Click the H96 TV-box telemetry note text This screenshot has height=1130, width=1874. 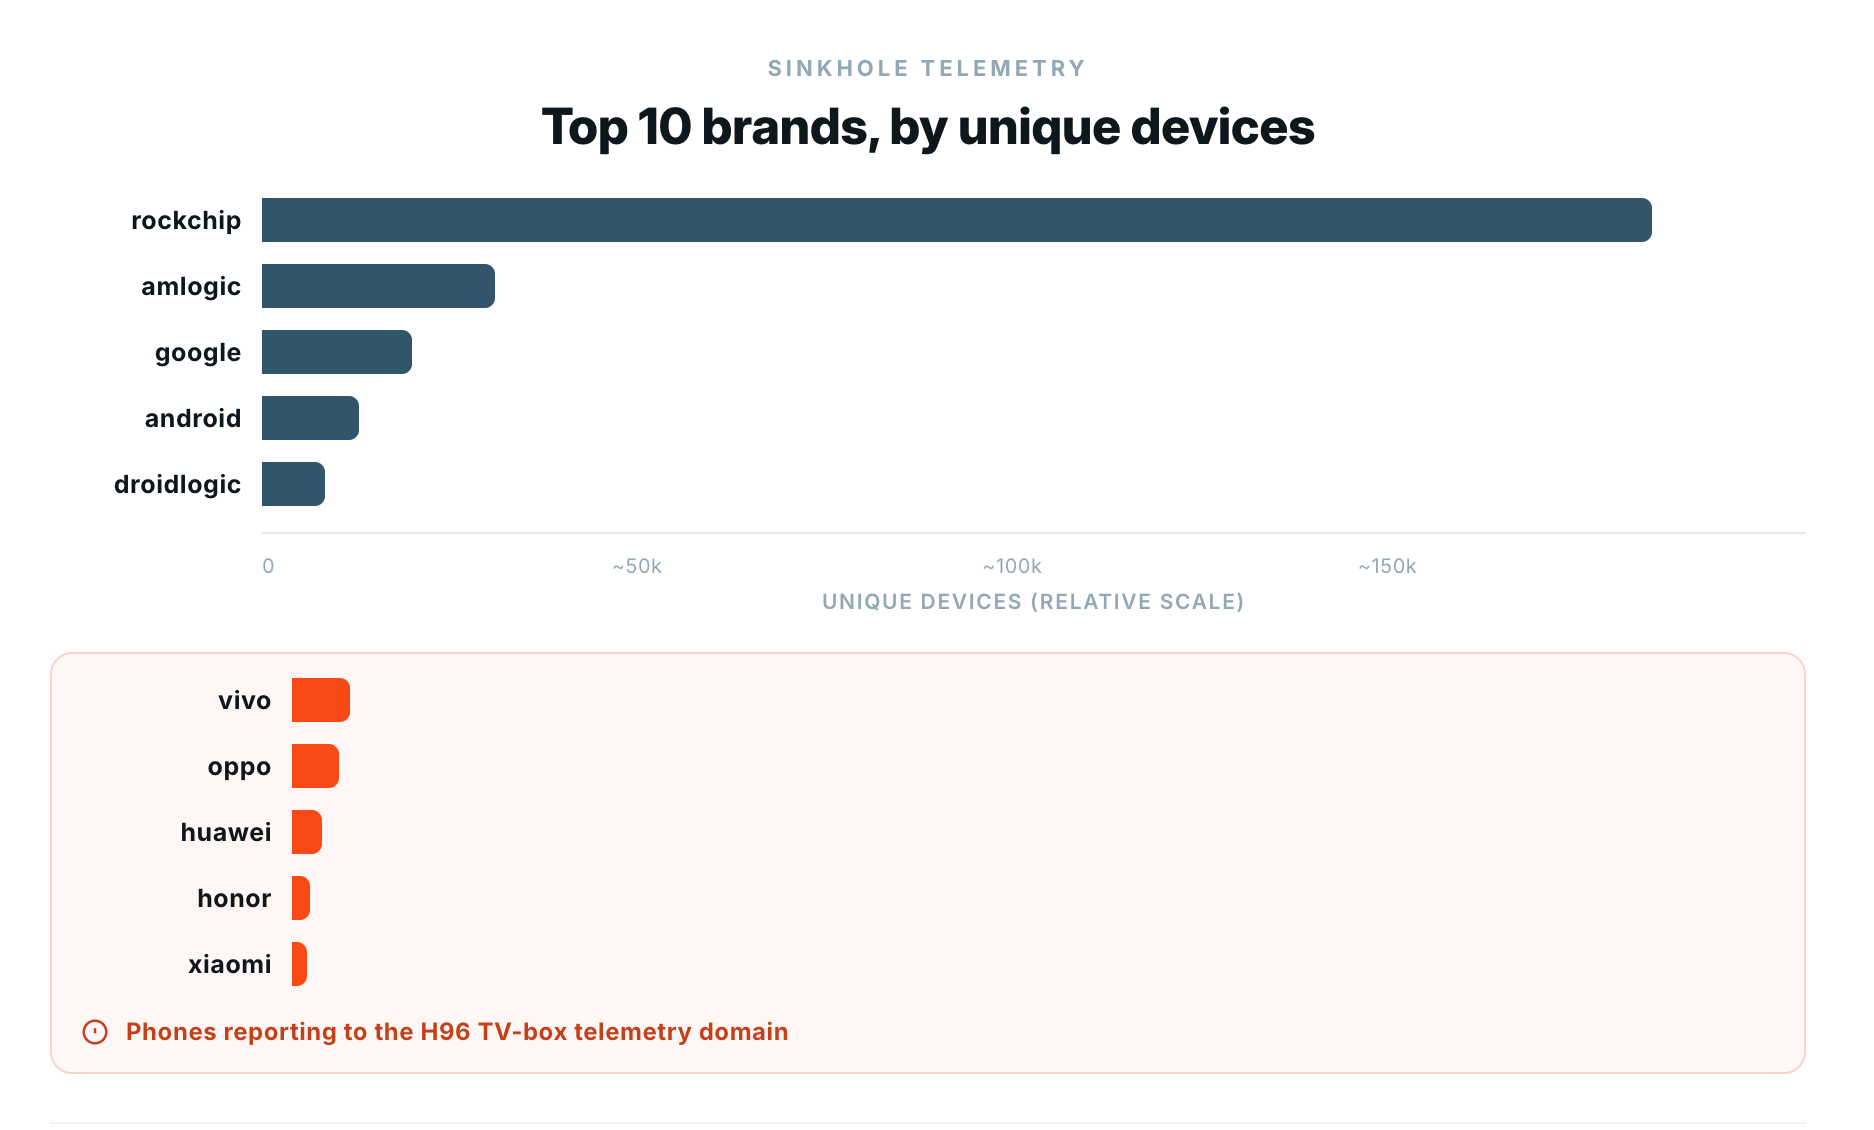457,1032
